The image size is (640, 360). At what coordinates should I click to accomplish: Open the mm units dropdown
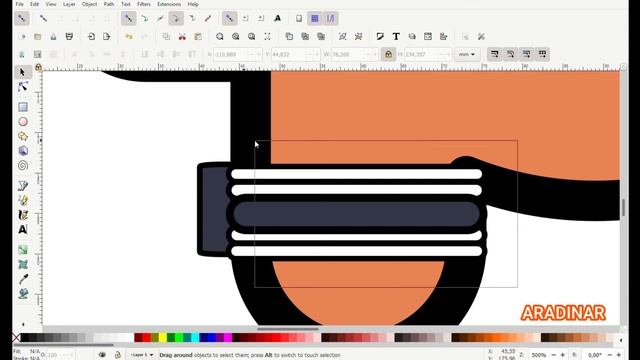[467, 54]
